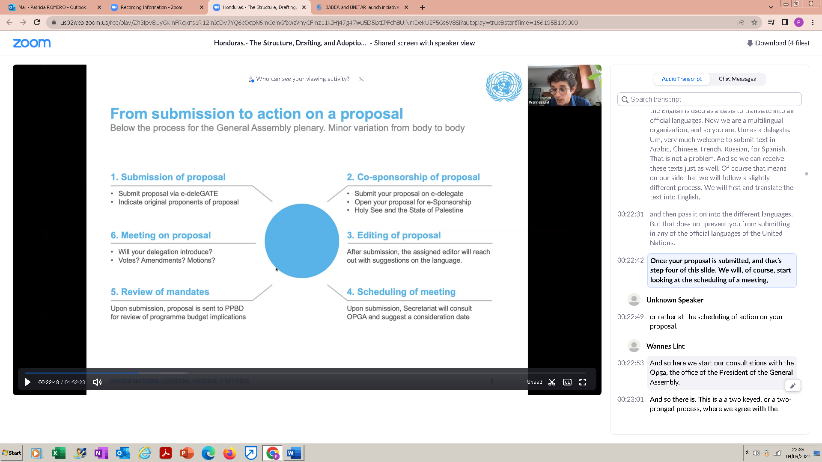This screenshot has width=822, height=462.
Task: Click the pencil edit icon on transcript entry
Action: point(791,384)
